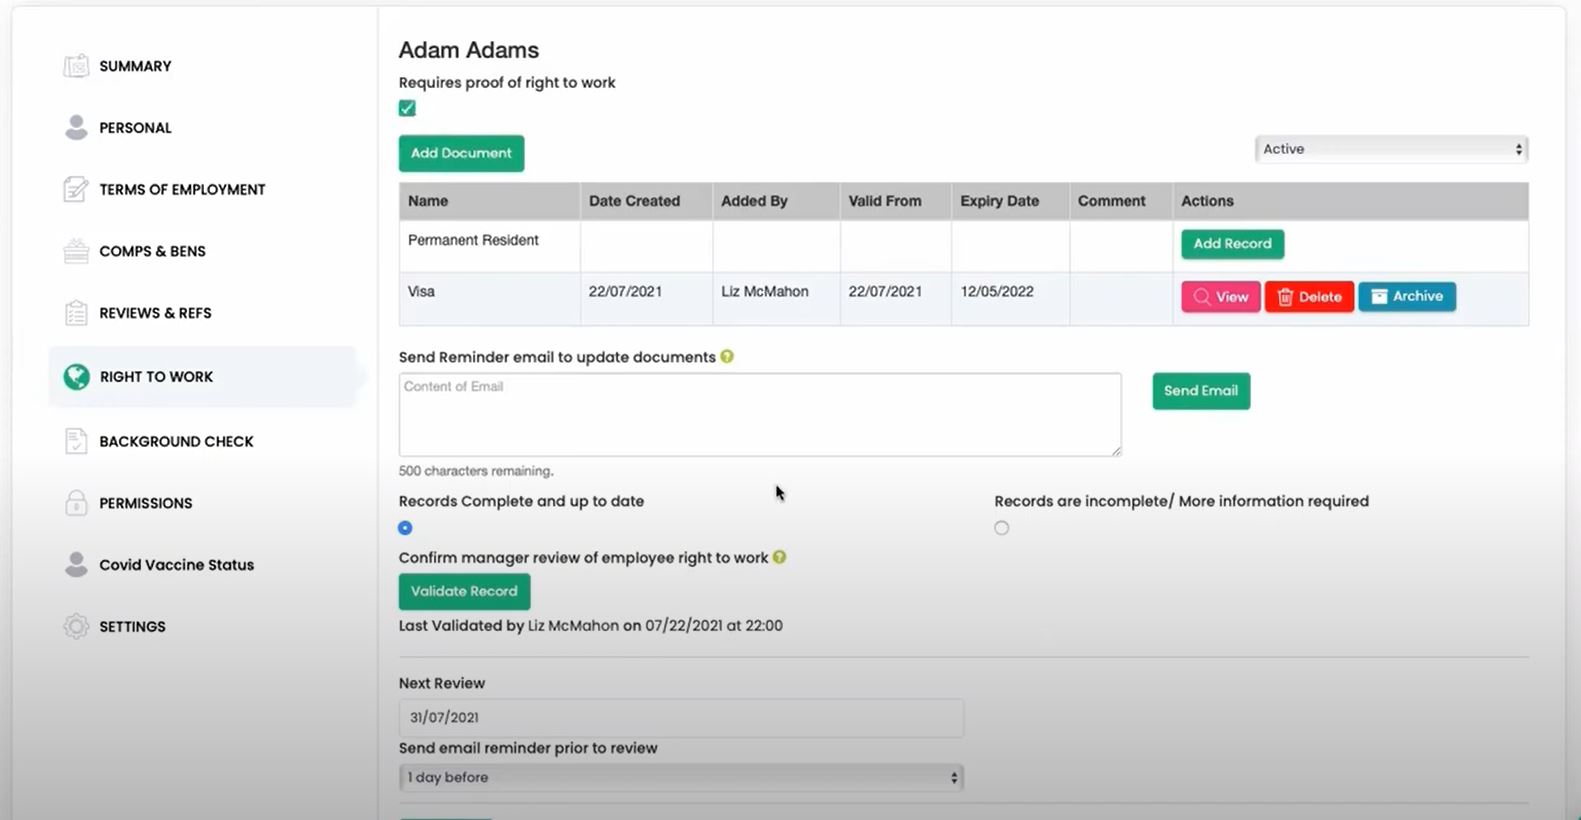Click the Visa row name
Image resolution: width=1581 pixels, height=820 pixels.
421,292
